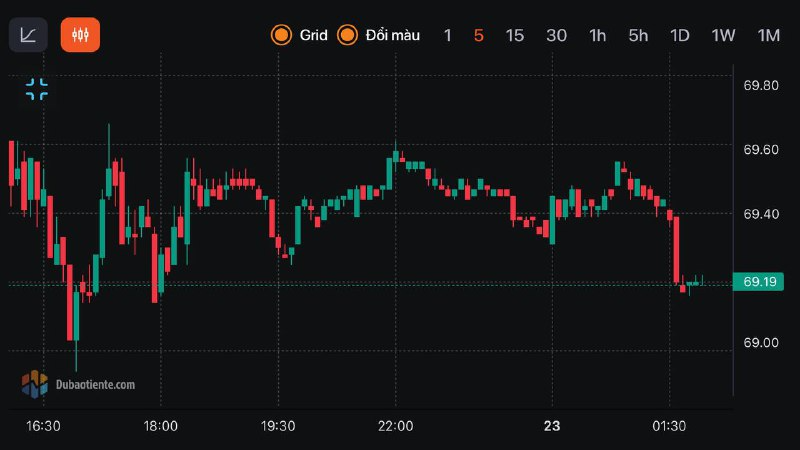
Task: Click the 69.80 price axis label
Action: point(761,86)
